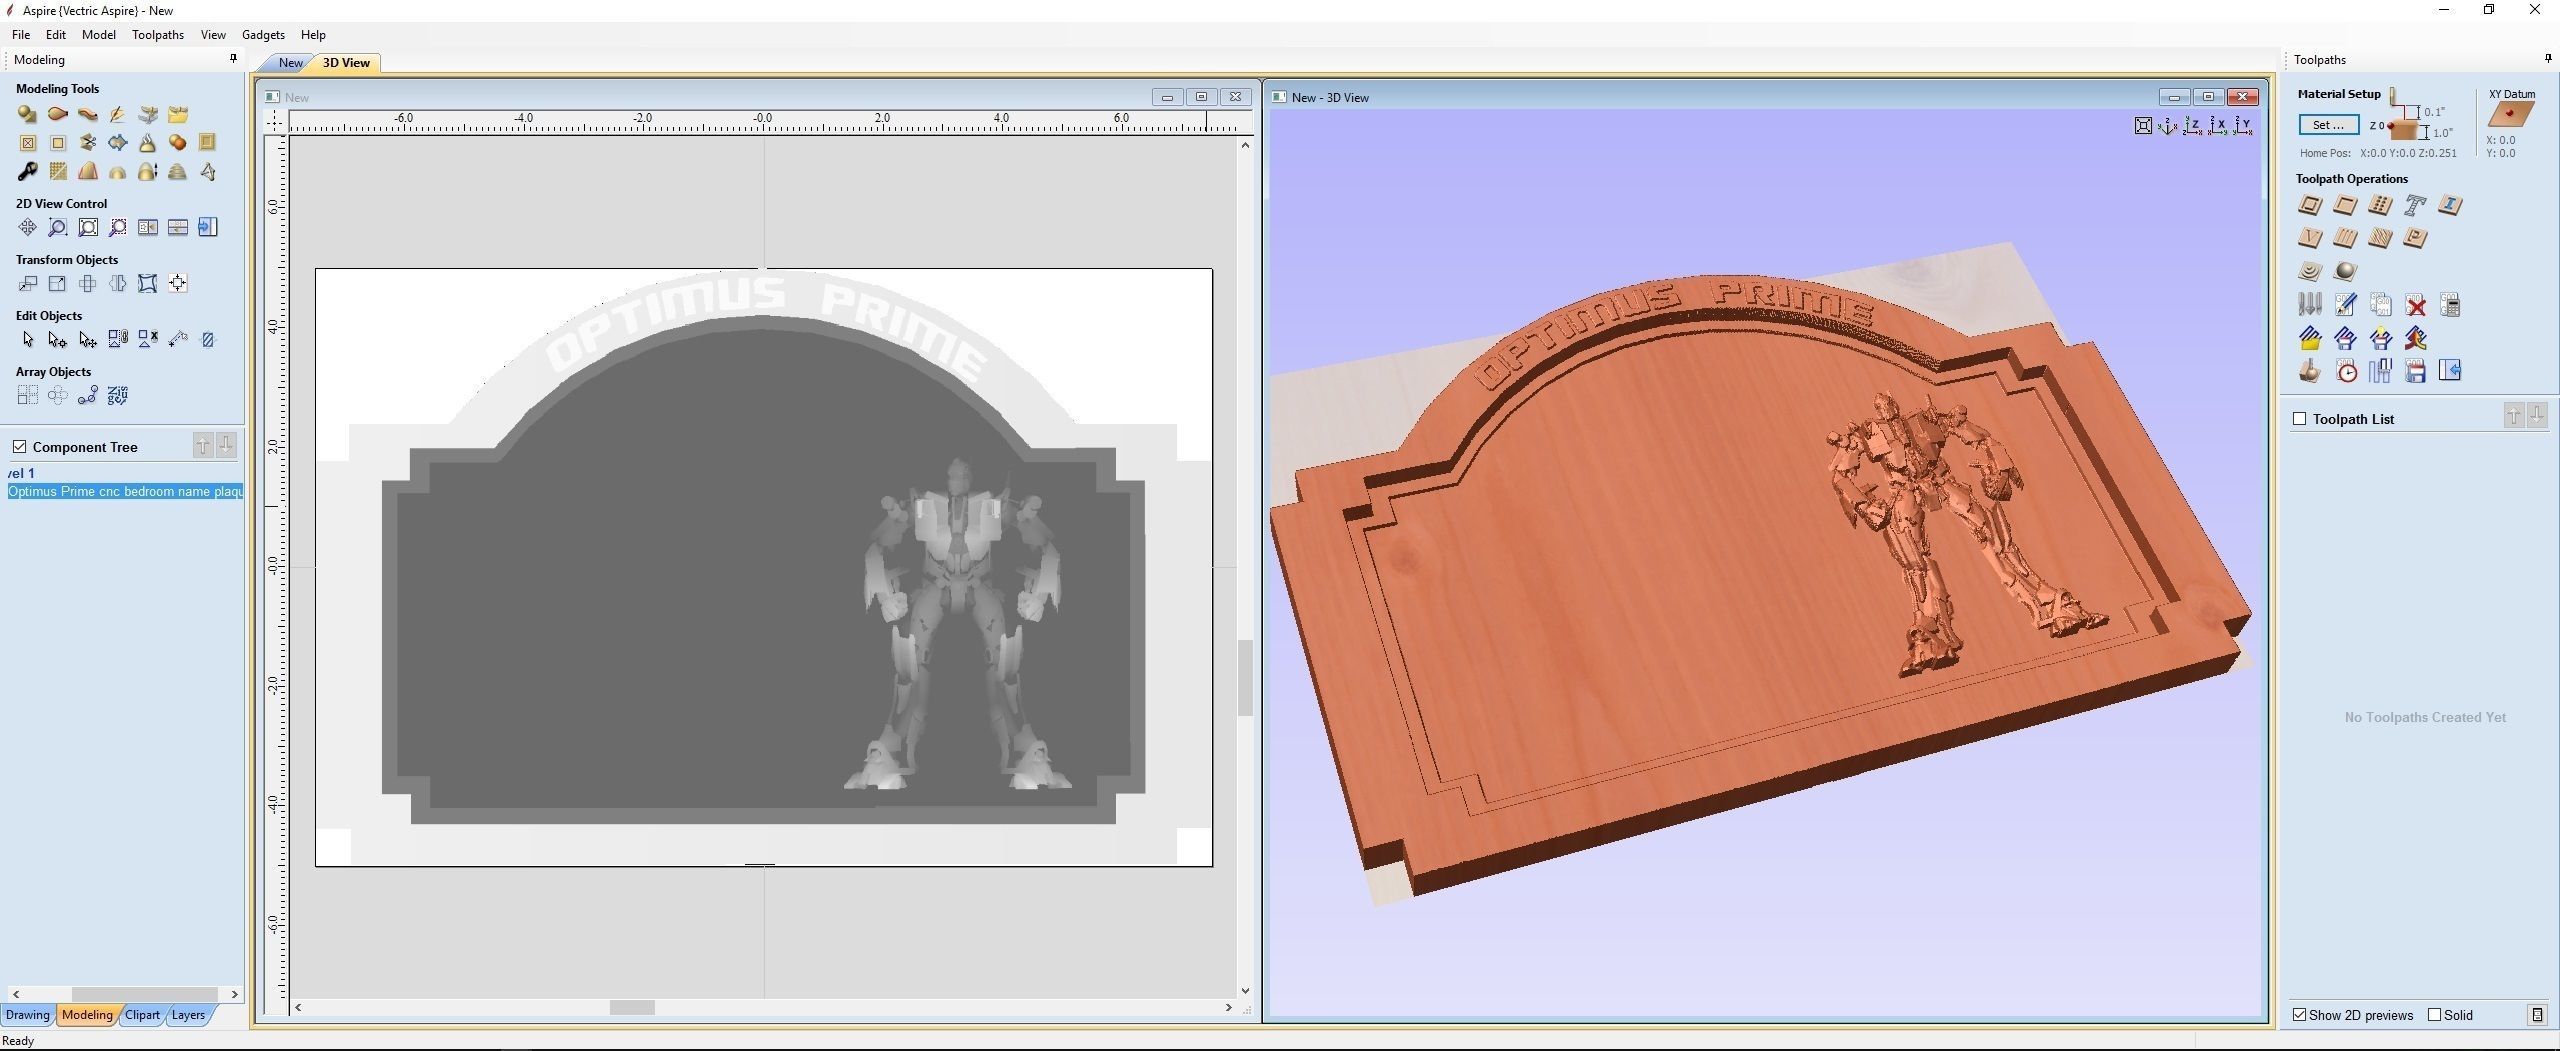Select Optimus Prime component in tree
Screen dimensions: 2560x1051
point(125,491)
